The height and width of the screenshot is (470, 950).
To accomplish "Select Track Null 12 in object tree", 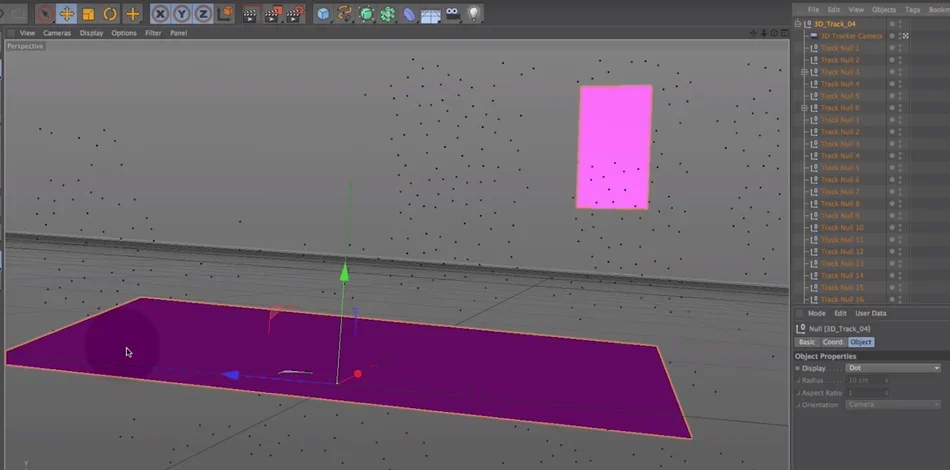I will coord(842,252).
